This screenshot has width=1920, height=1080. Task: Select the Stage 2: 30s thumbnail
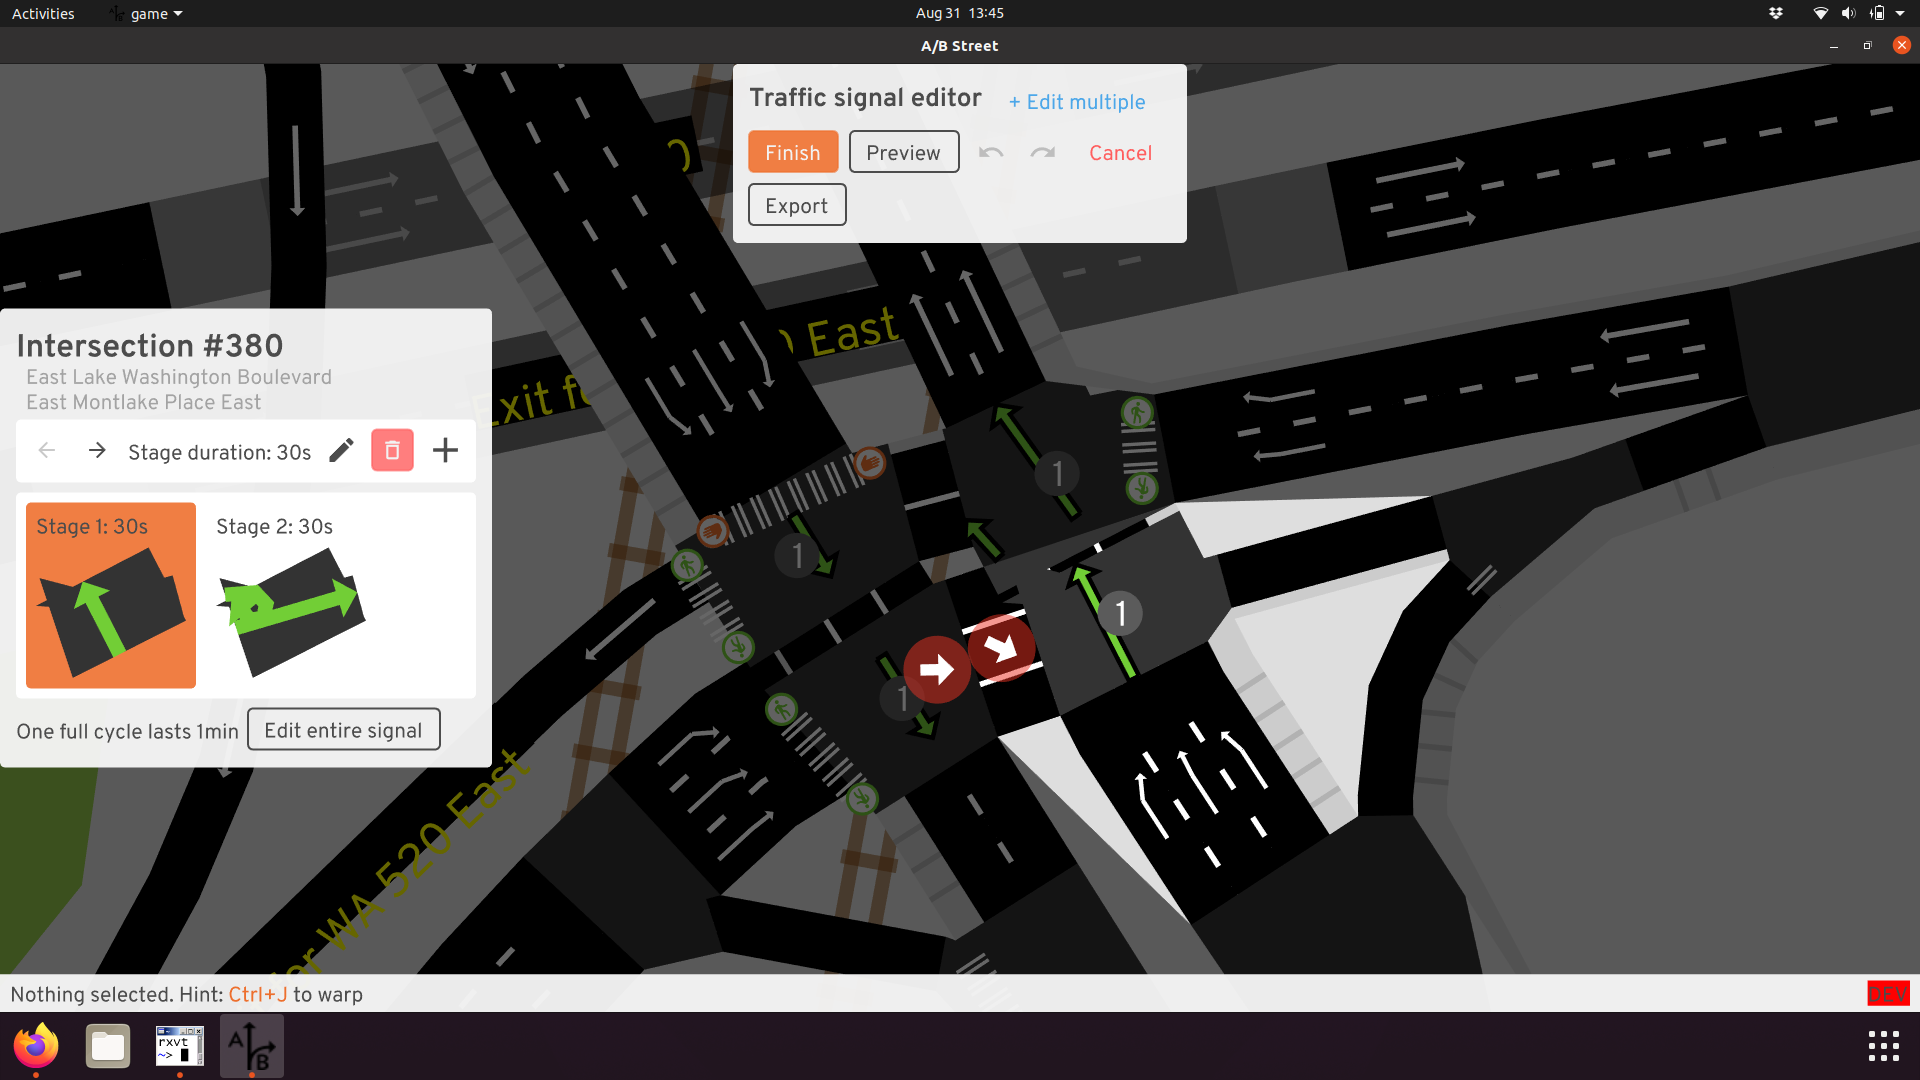(291, 595)
